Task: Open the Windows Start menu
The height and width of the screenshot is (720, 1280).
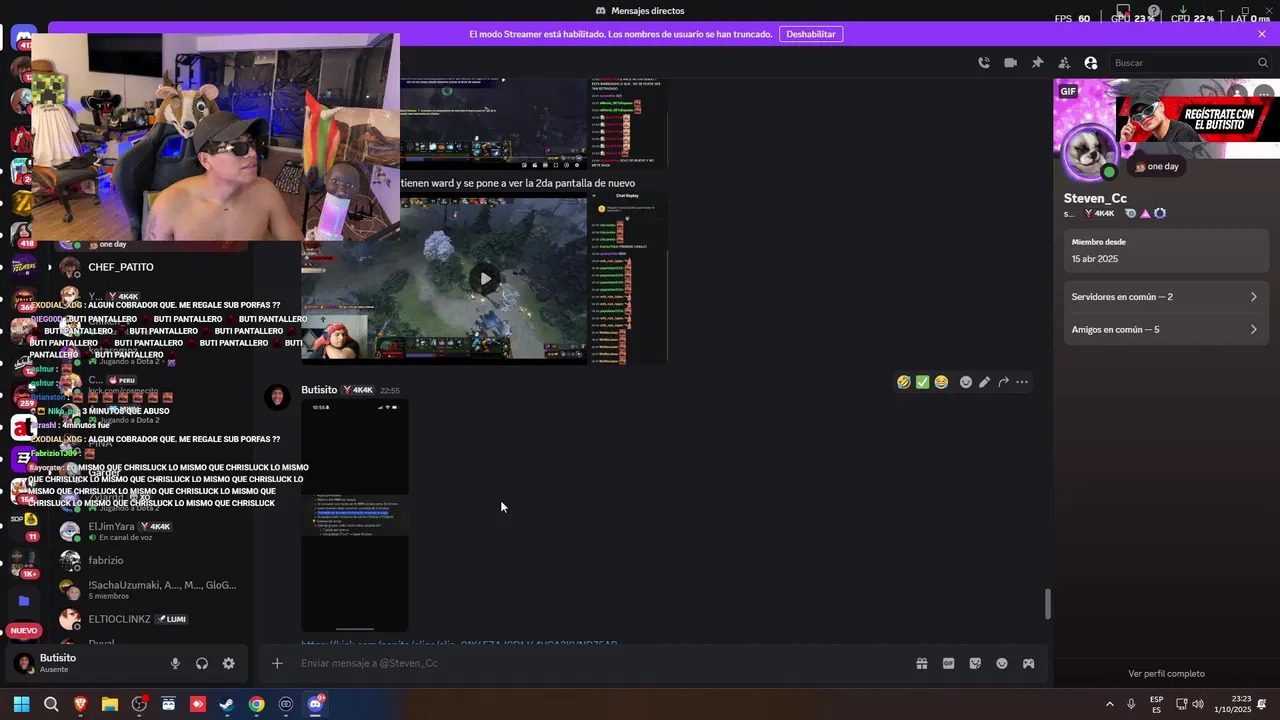Action: [x=21, y=704]
